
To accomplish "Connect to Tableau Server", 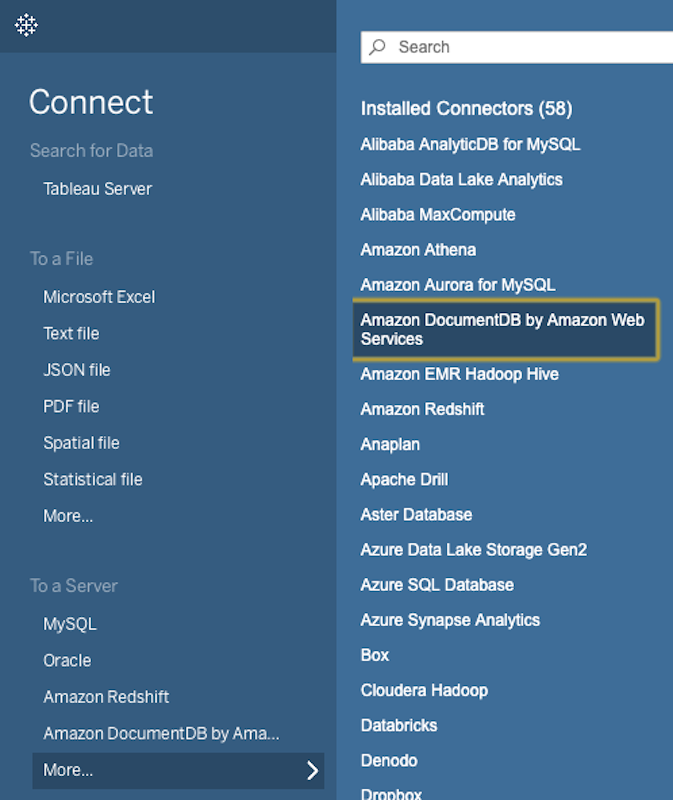I will coord(97,188).
